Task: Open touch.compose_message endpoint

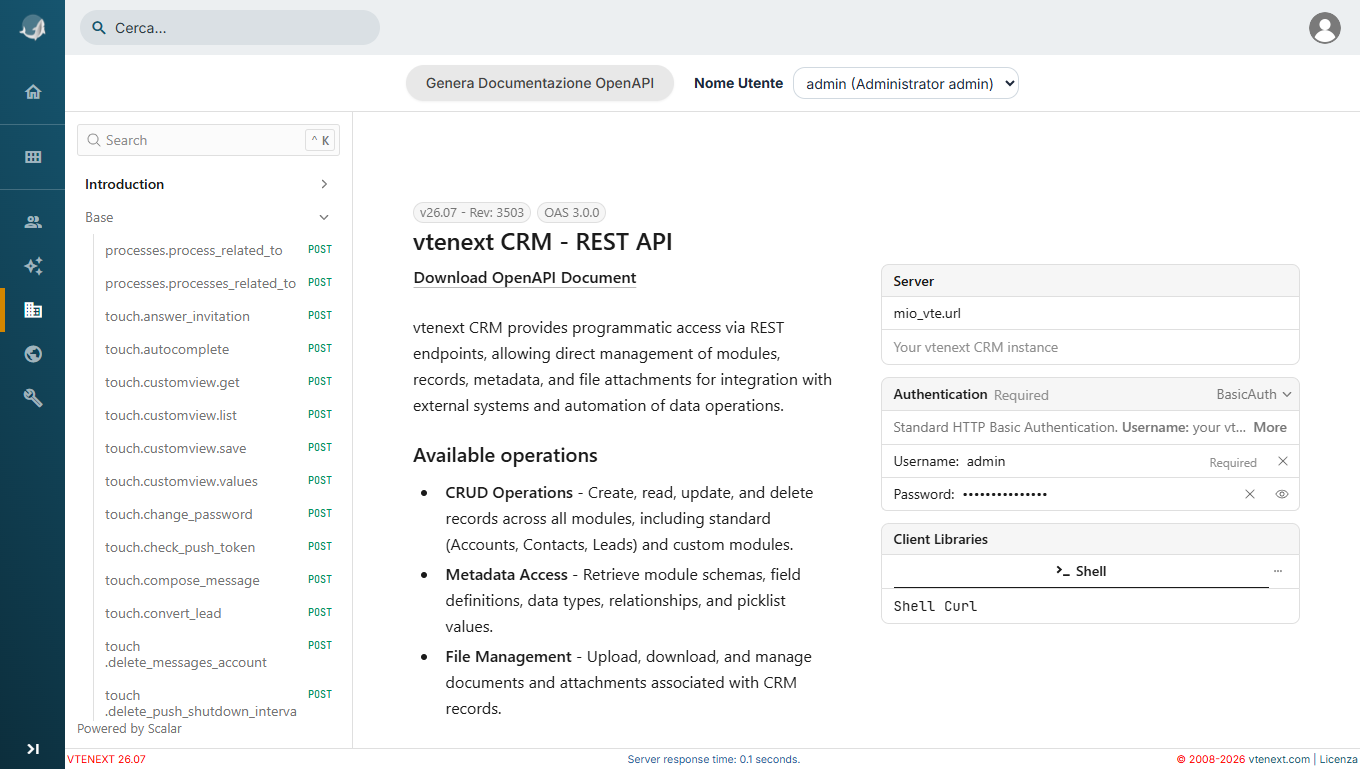Action: (x=208, y=580)
